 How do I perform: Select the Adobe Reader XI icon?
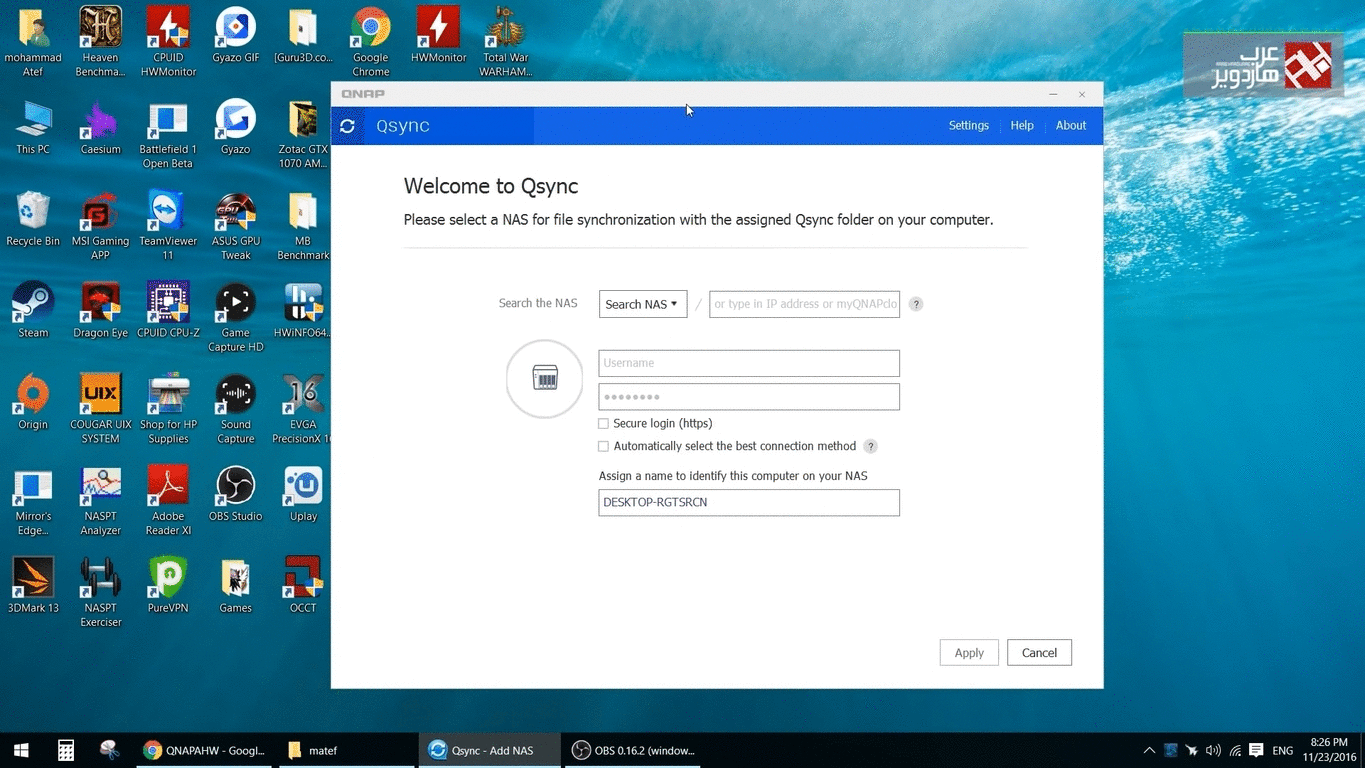tap(168, 501)
